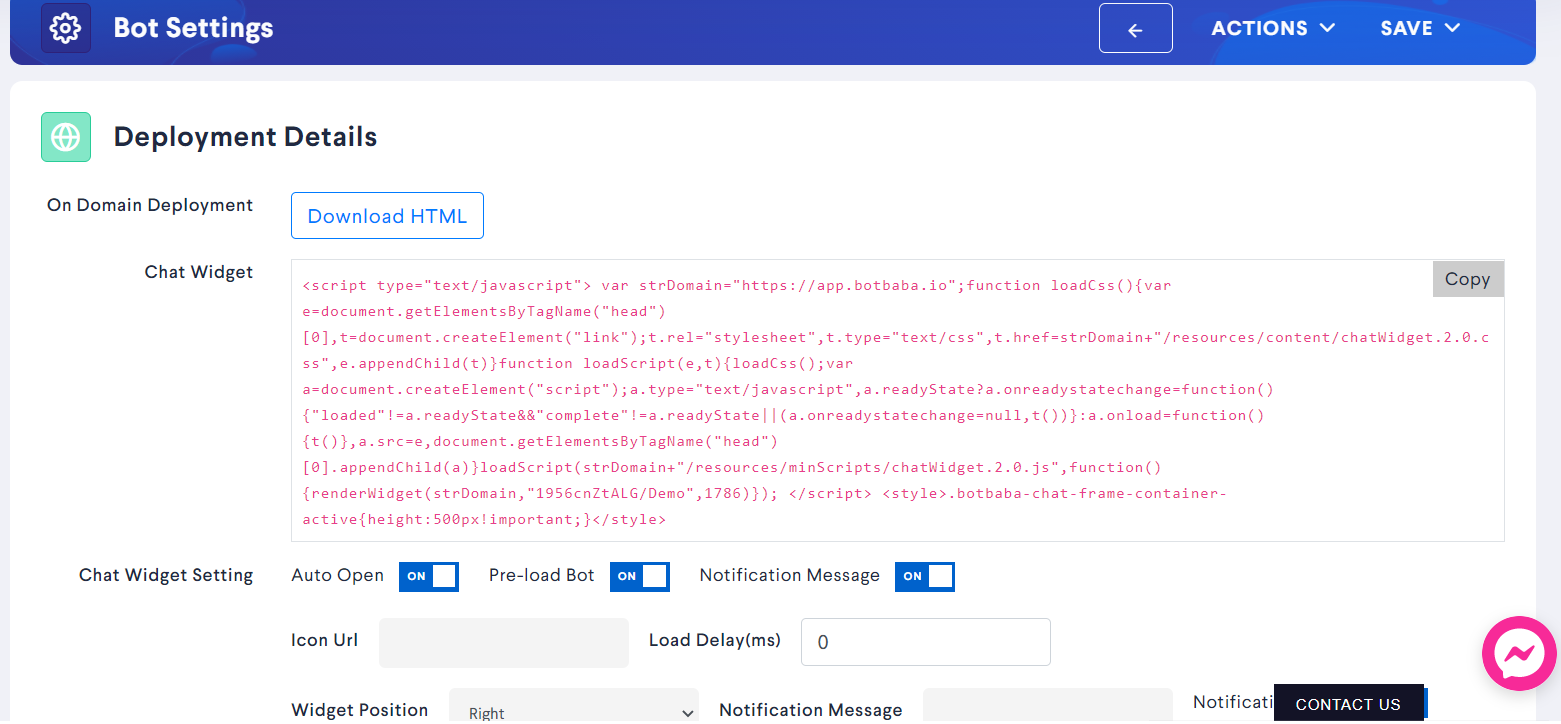This screenshot has height=724, width=1561.
Task: Expand the SAVE dropdown options
Action: coord(1452,28)
